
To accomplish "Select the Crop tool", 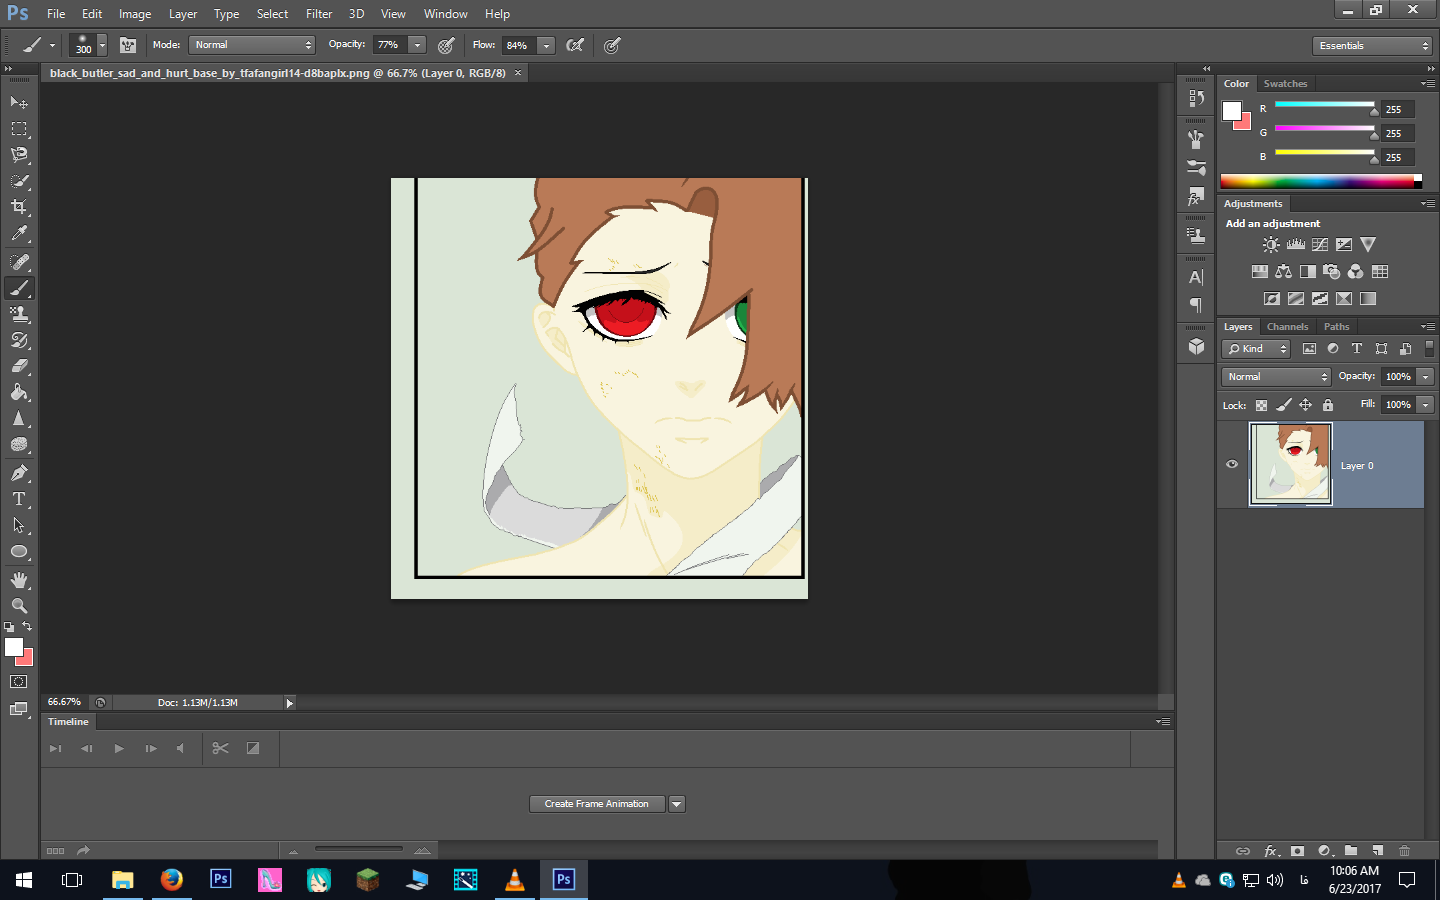I will point(19,207).
